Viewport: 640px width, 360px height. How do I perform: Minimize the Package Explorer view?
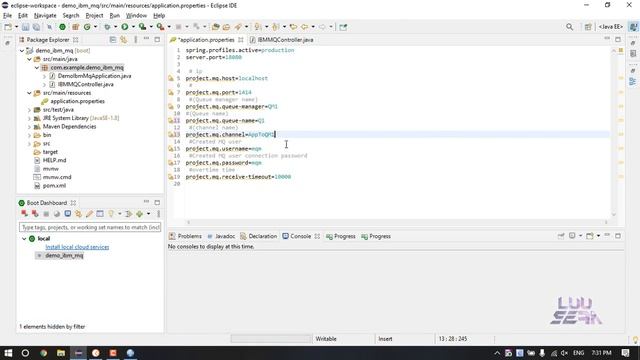pos(147,39)
